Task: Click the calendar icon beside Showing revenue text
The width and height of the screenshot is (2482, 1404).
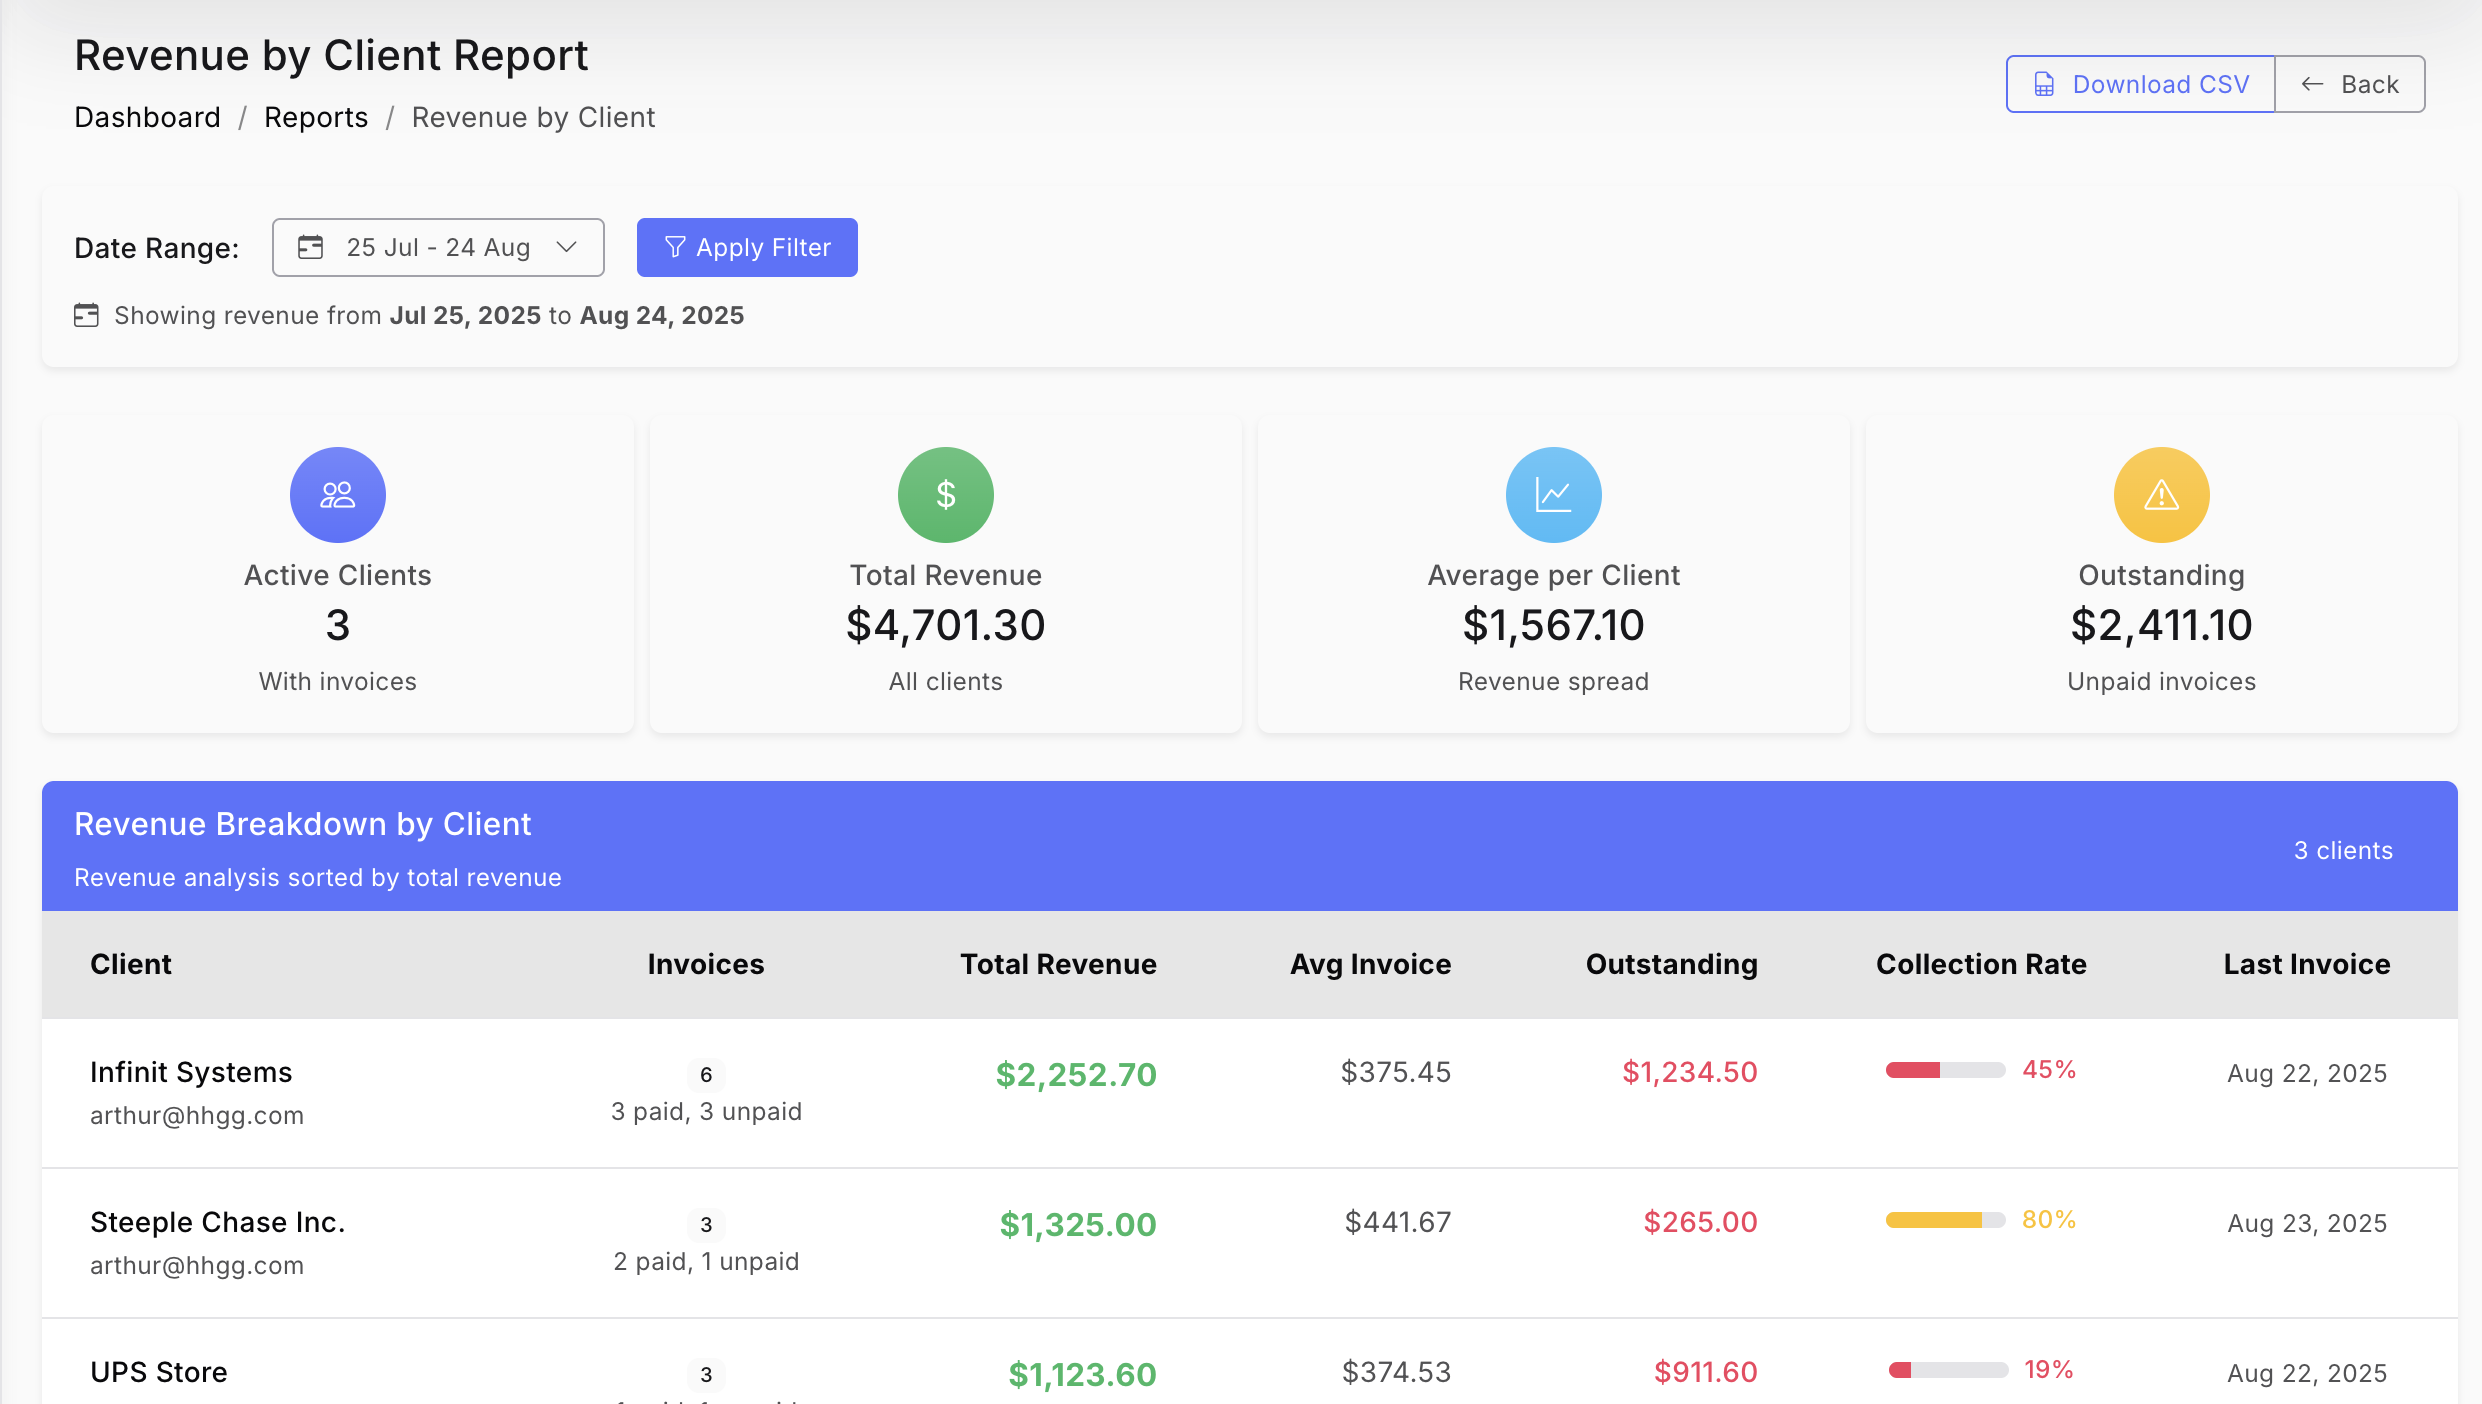Action: [x=87, y=316]
